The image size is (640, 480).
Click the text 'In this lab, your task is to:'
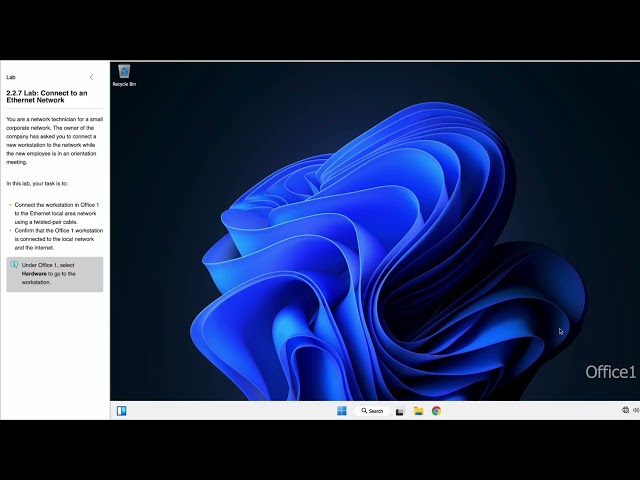[x=37, y=183]
